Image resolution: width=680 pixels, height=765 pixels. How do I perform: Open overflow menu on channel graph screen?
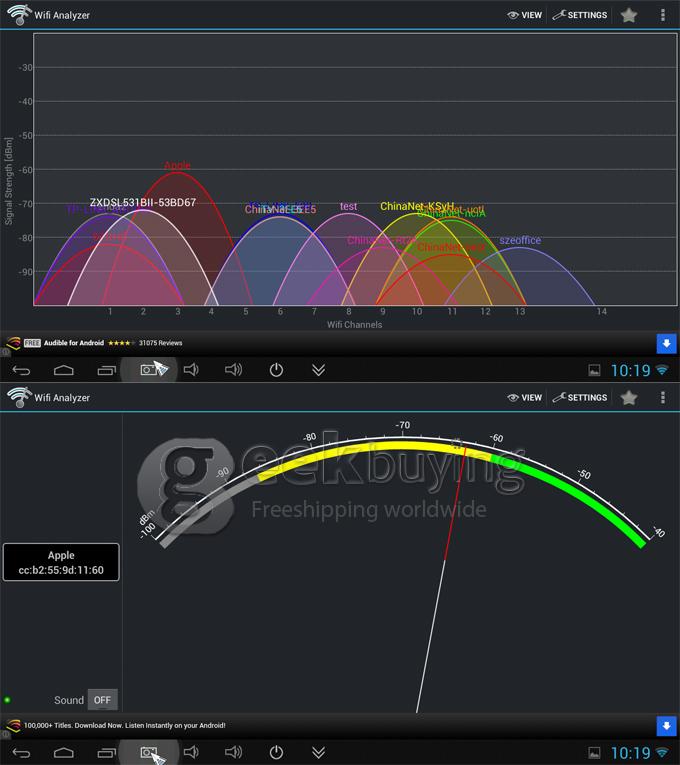click(x=662, y=15)
